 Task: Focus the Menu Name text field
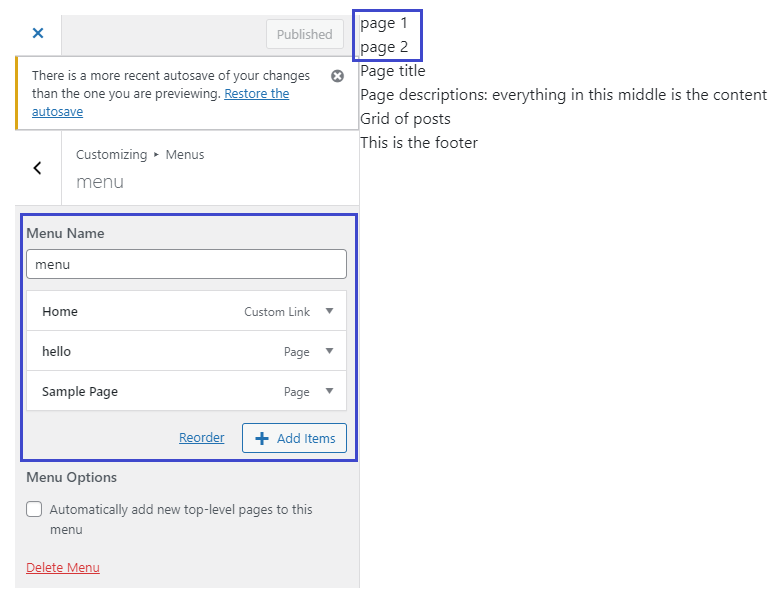[186, 264]
